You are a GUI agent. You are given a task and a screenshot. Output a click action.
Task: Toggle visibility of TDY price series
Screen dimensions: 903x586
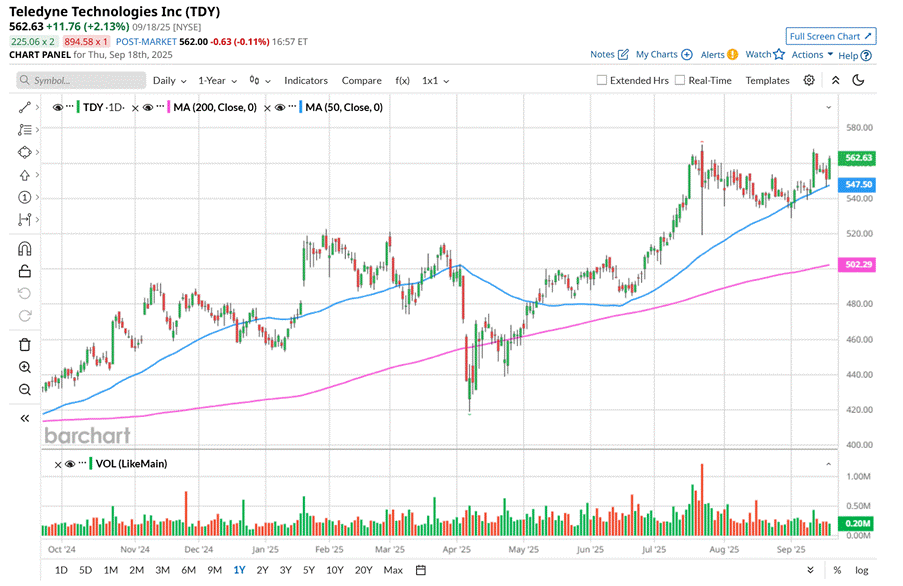click(x=58, y=108)
